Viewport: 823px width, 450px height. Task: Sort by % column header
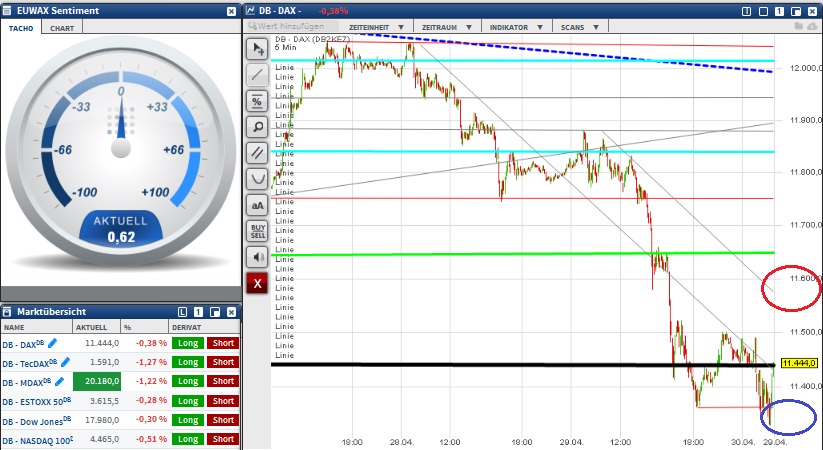click(144, 327)
